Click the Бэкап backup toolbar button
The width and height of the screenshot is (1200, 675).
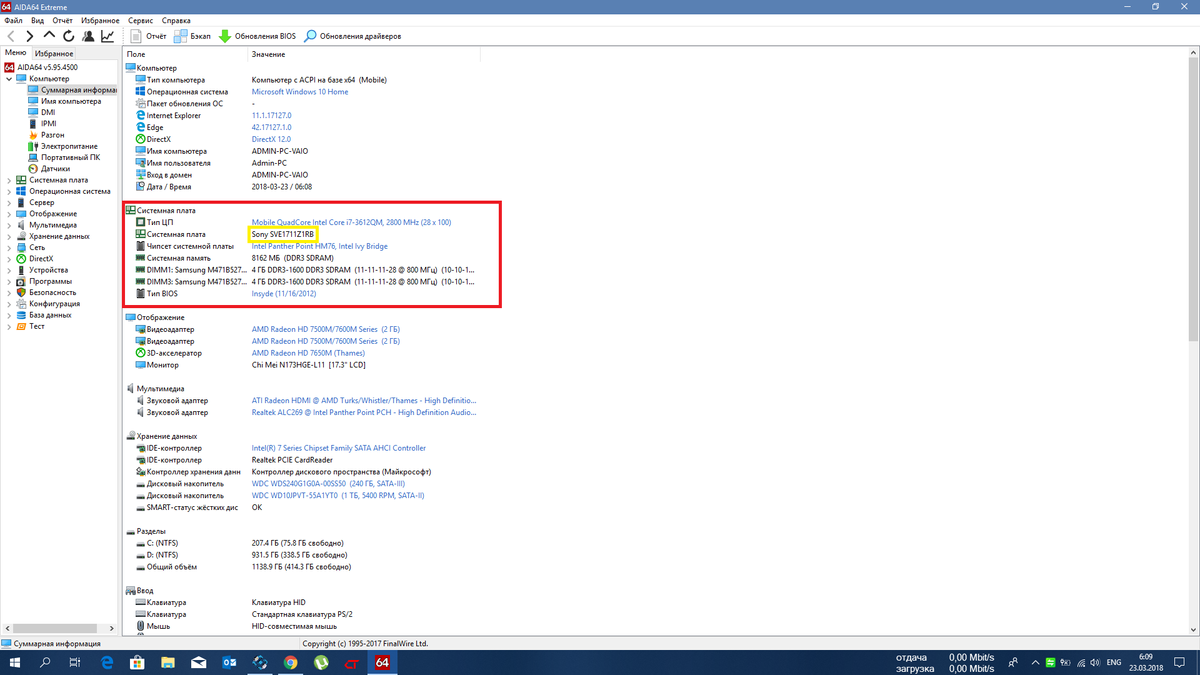click(x=192, y=36)
